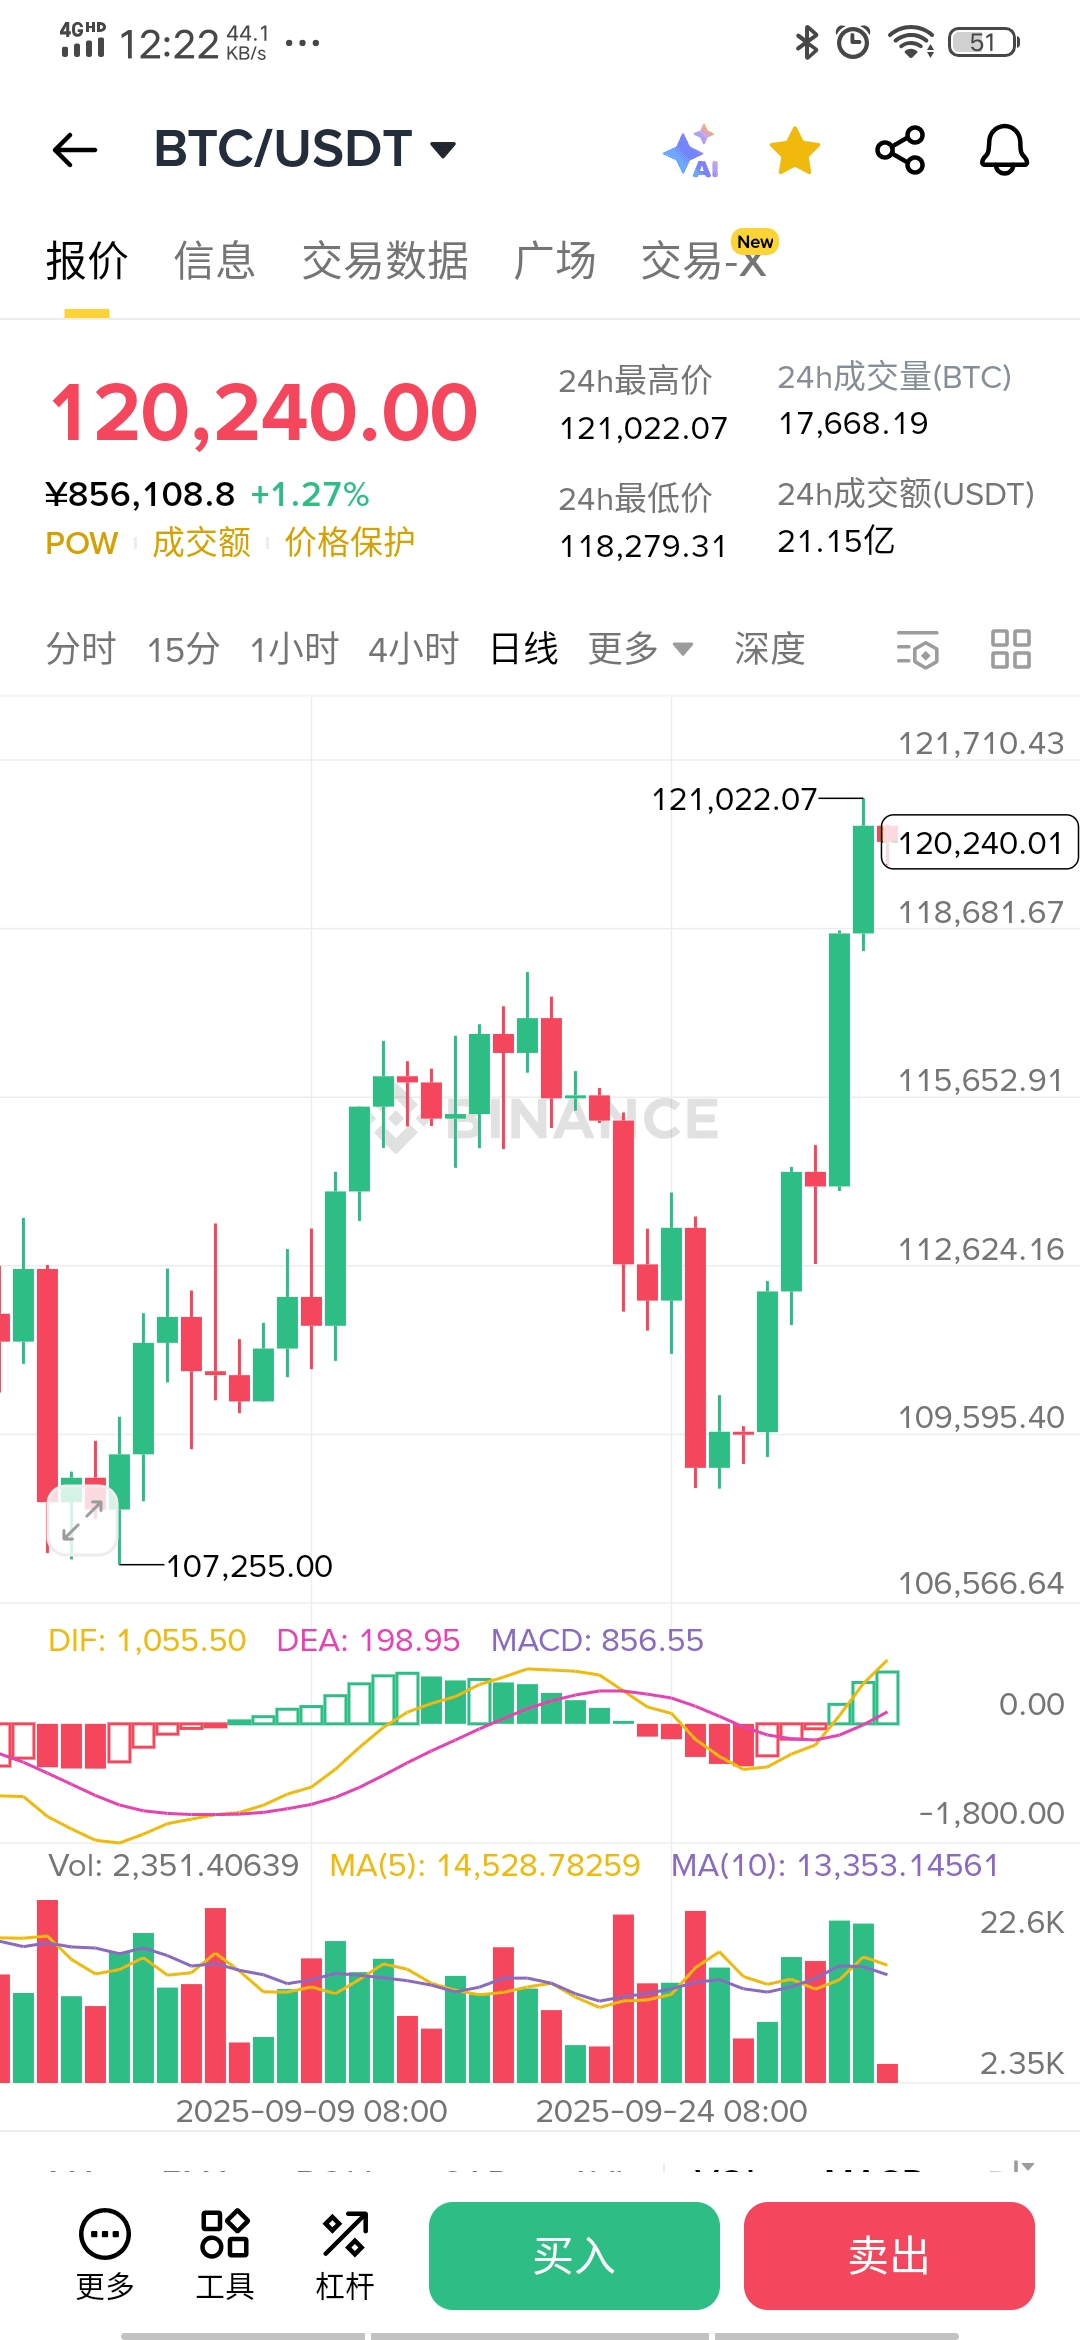Tap the 杠杆 margin icon
1080x2340 pixels.
[x=345, y=2255]
